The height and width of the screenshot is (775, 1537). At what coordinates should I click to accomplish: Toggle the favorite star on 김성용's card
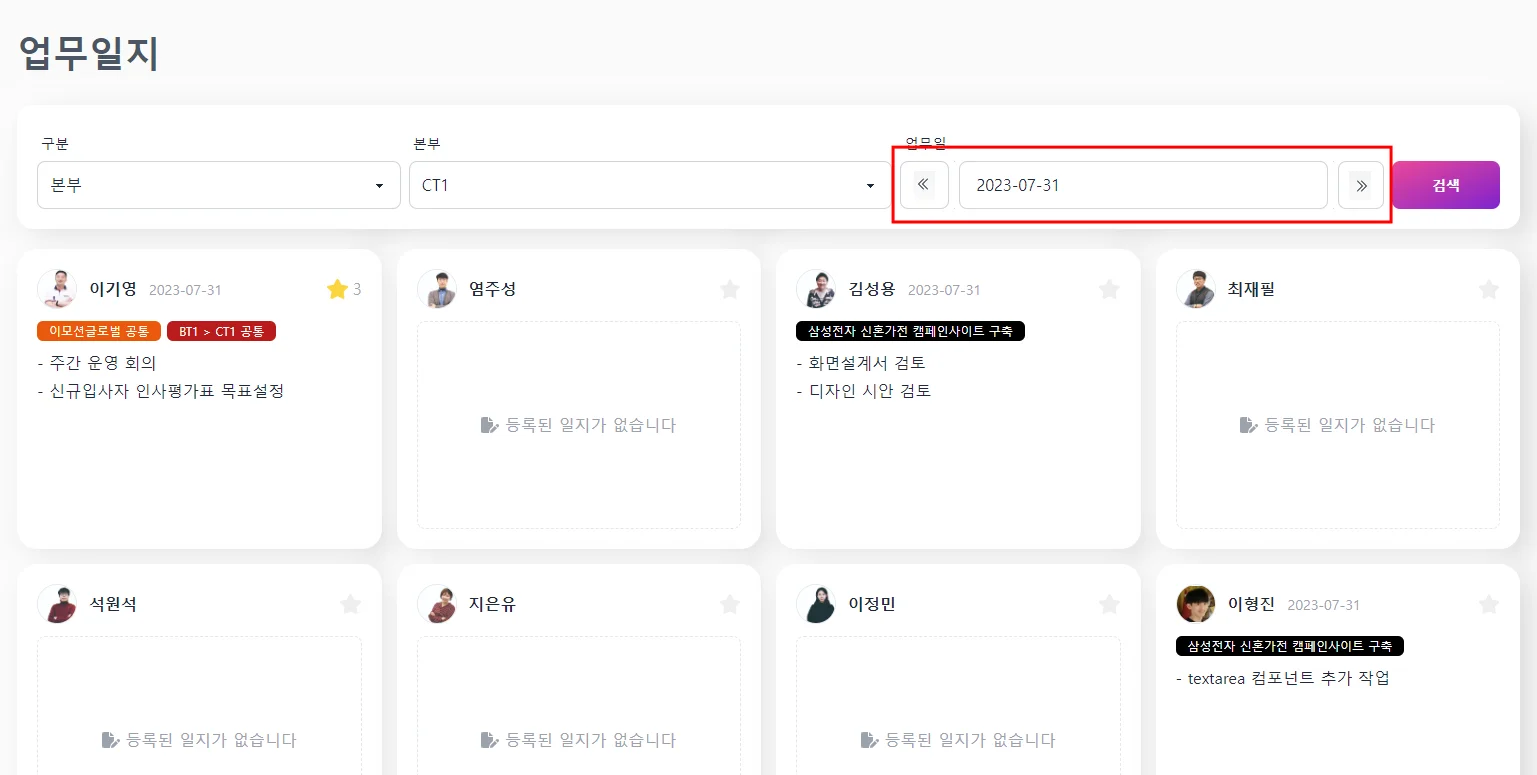pos(1109,289)
